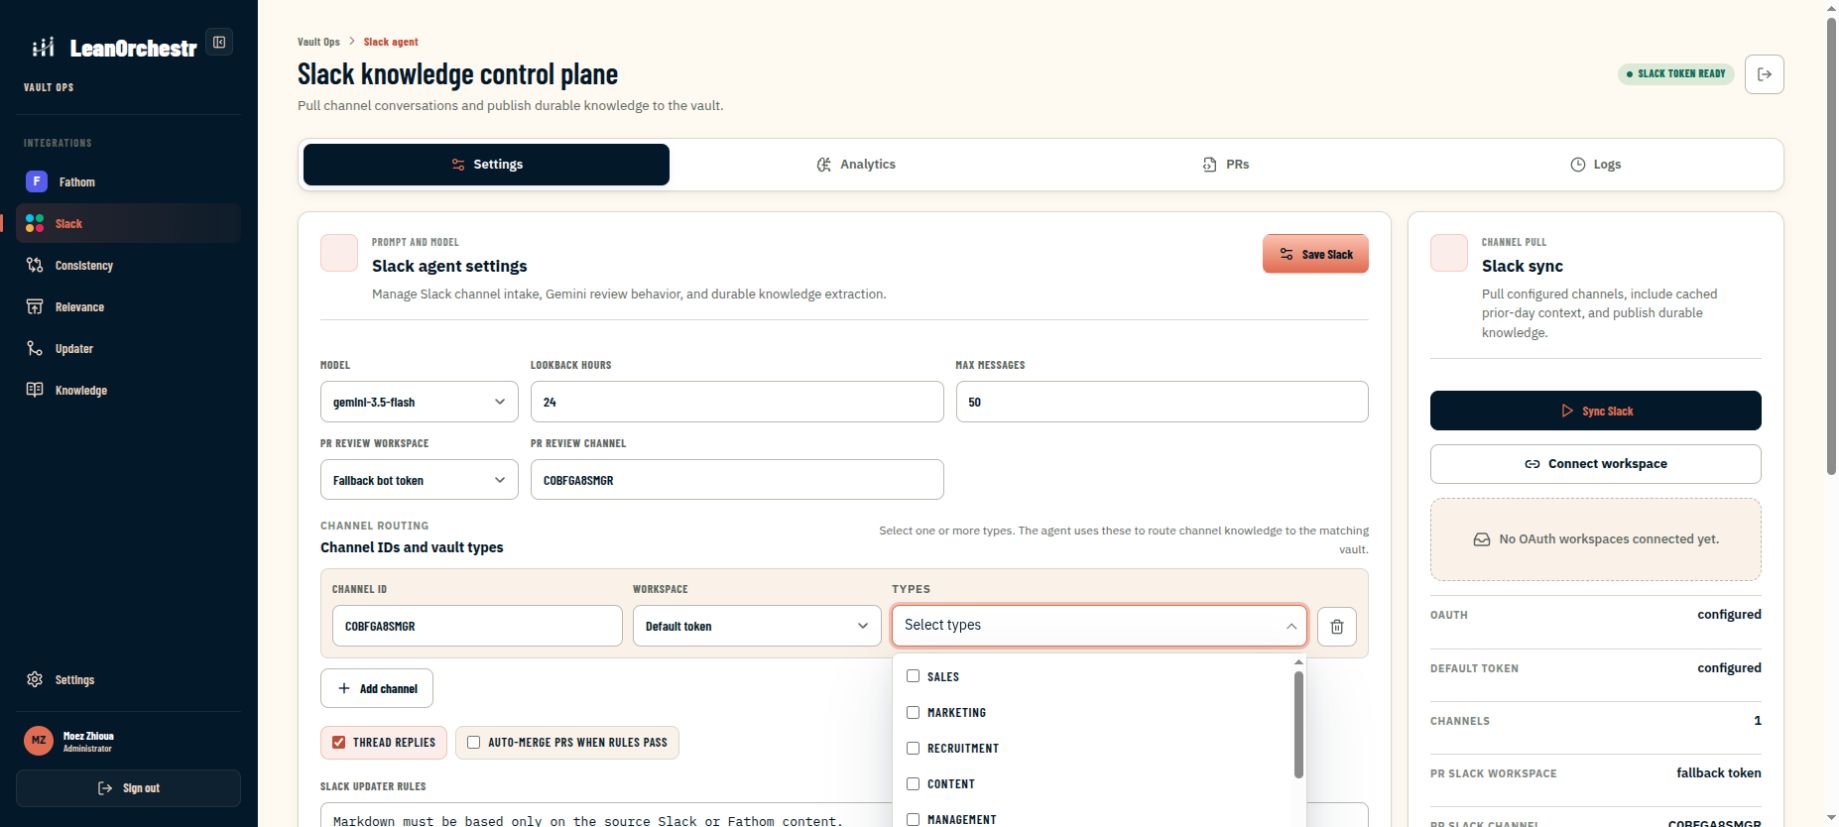Click the exit icon button at top right
The width and height of the screenshot is (1839, 827).
(1764, 74)
